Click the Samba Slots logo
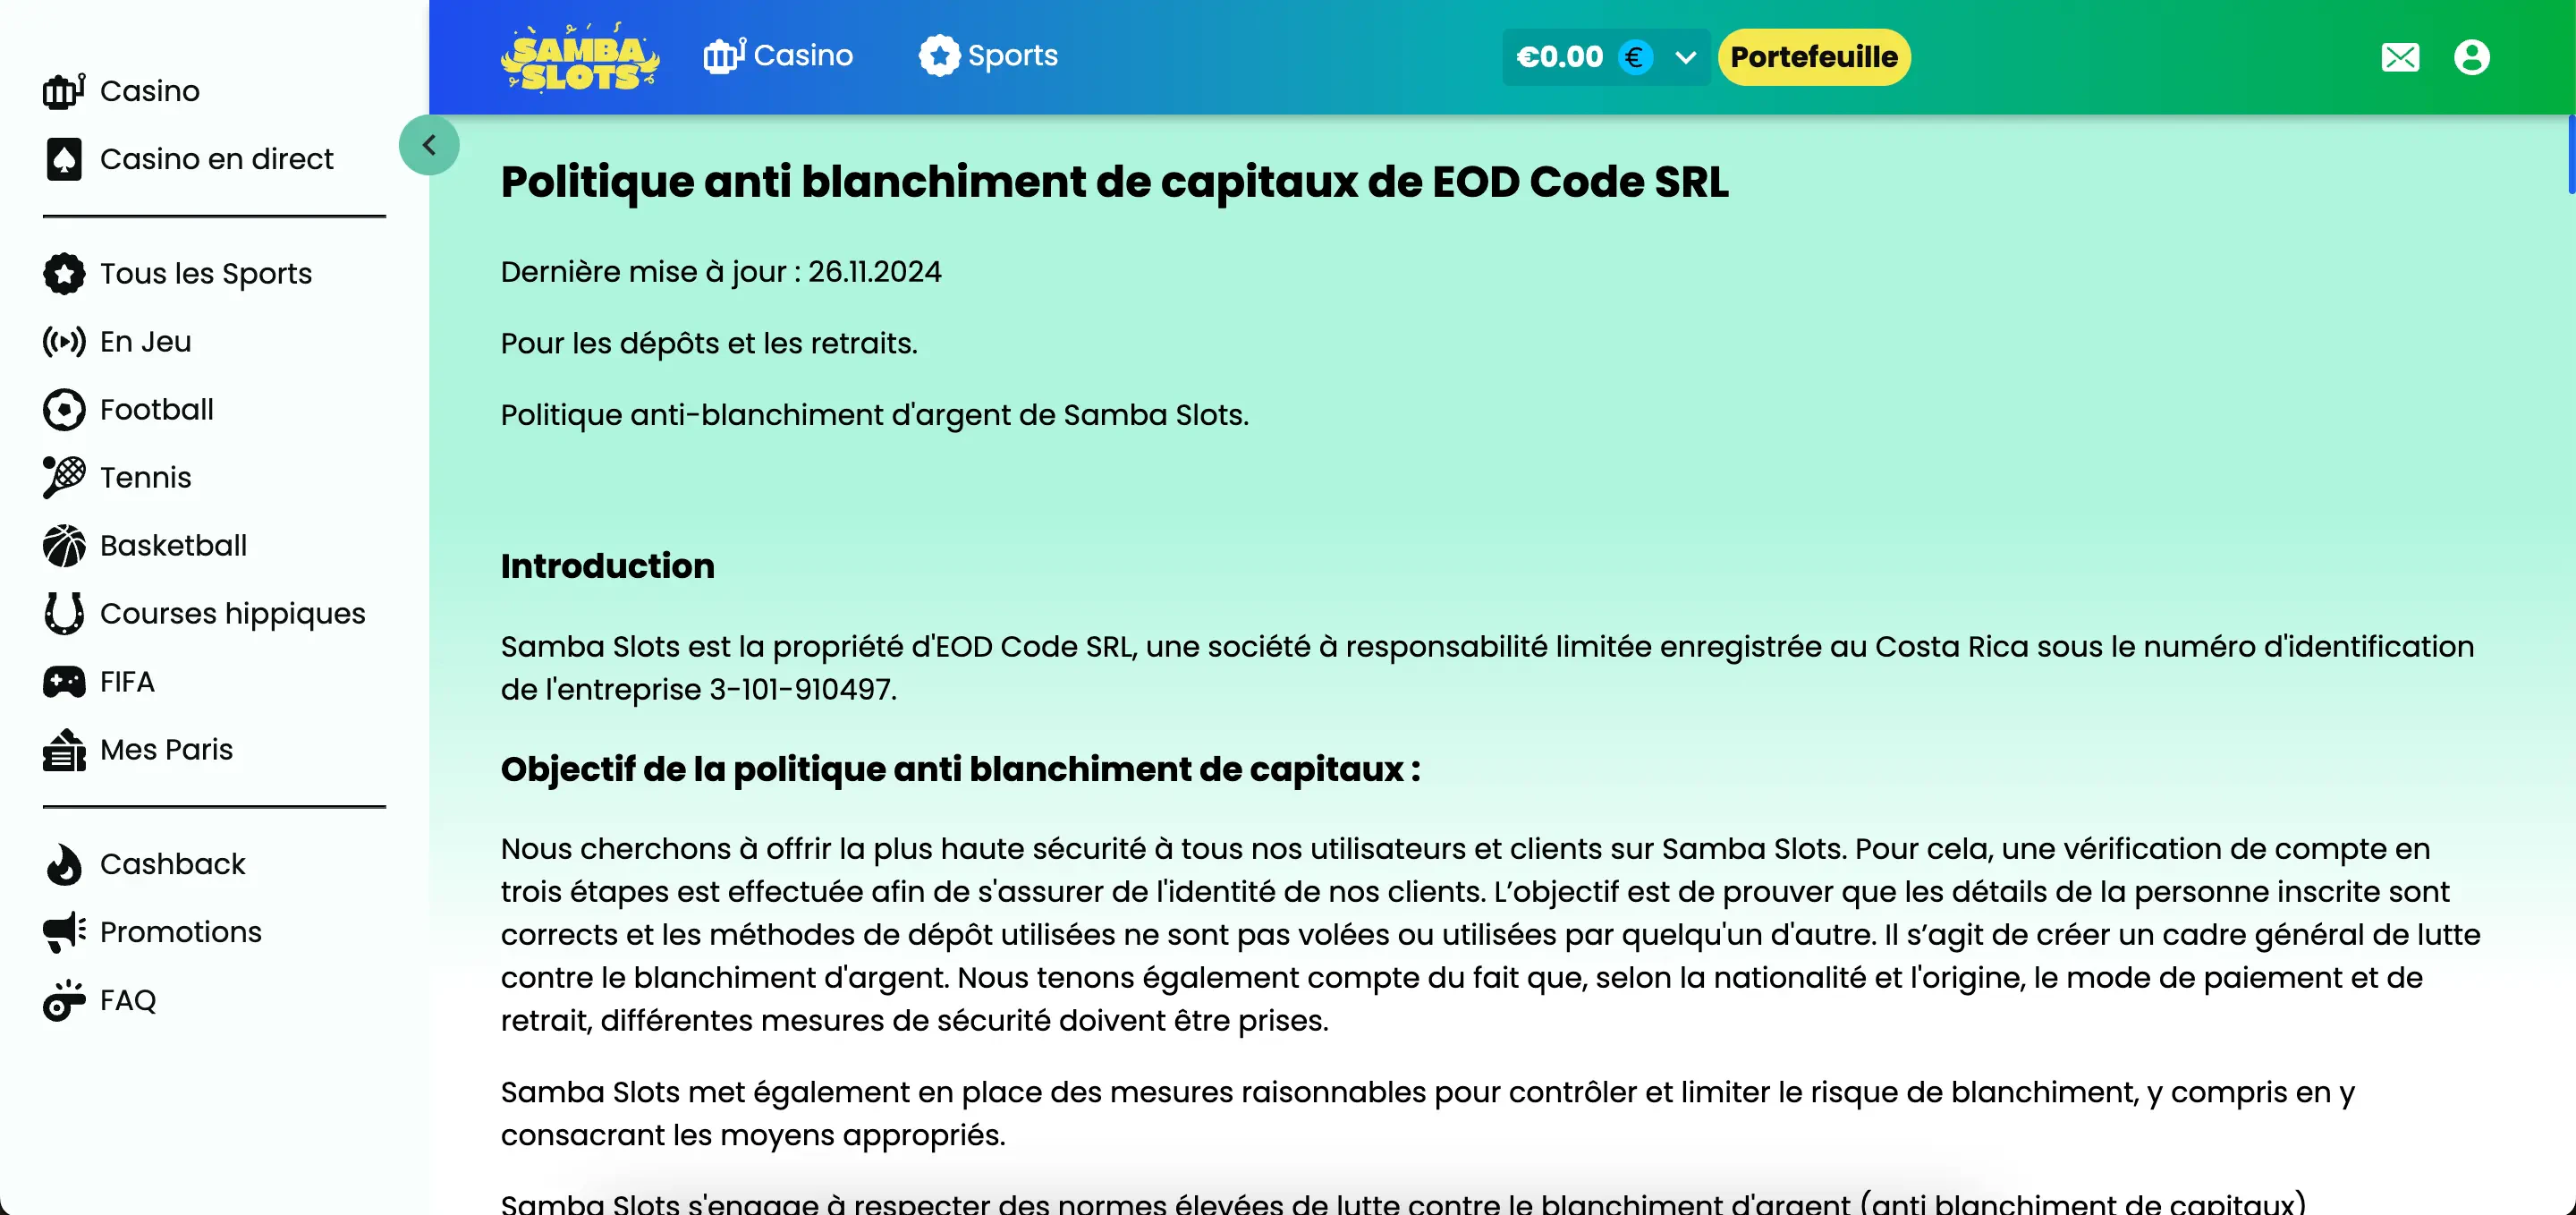 (x=580, y=57)
